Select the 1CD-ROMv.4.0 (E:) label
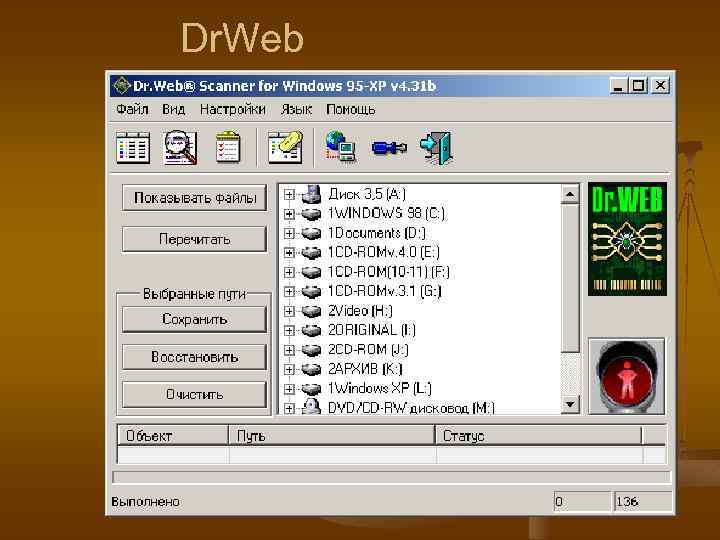The height and width of the screenshot is (540, 720). click(x=384, y=253)
